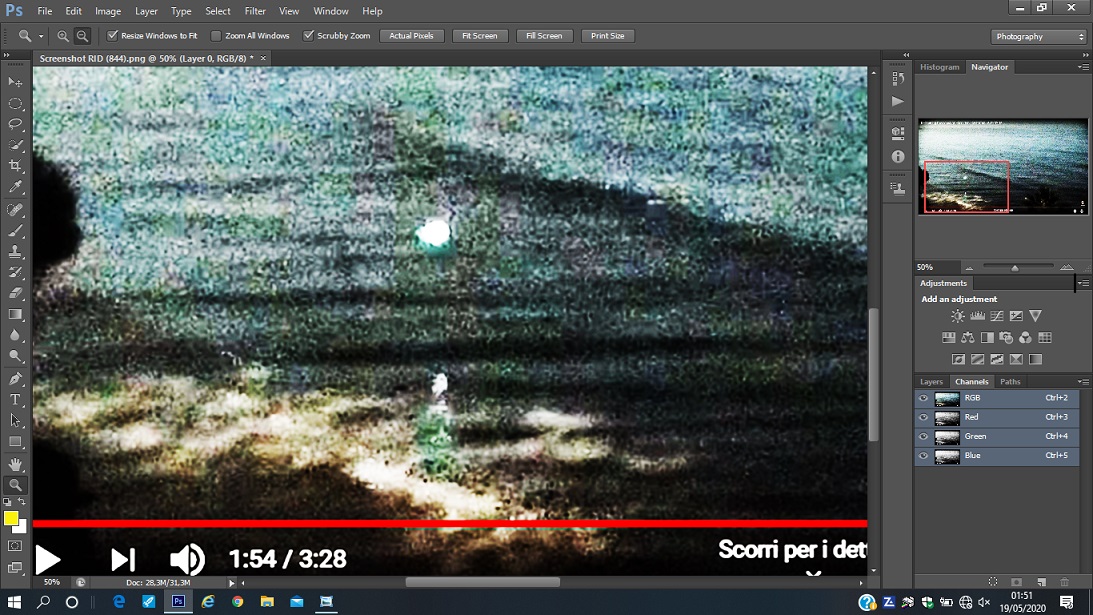This screenshot has height=615, width=1093.
Task: Hide the Red channel visibility eye
Action: (924, 417)
